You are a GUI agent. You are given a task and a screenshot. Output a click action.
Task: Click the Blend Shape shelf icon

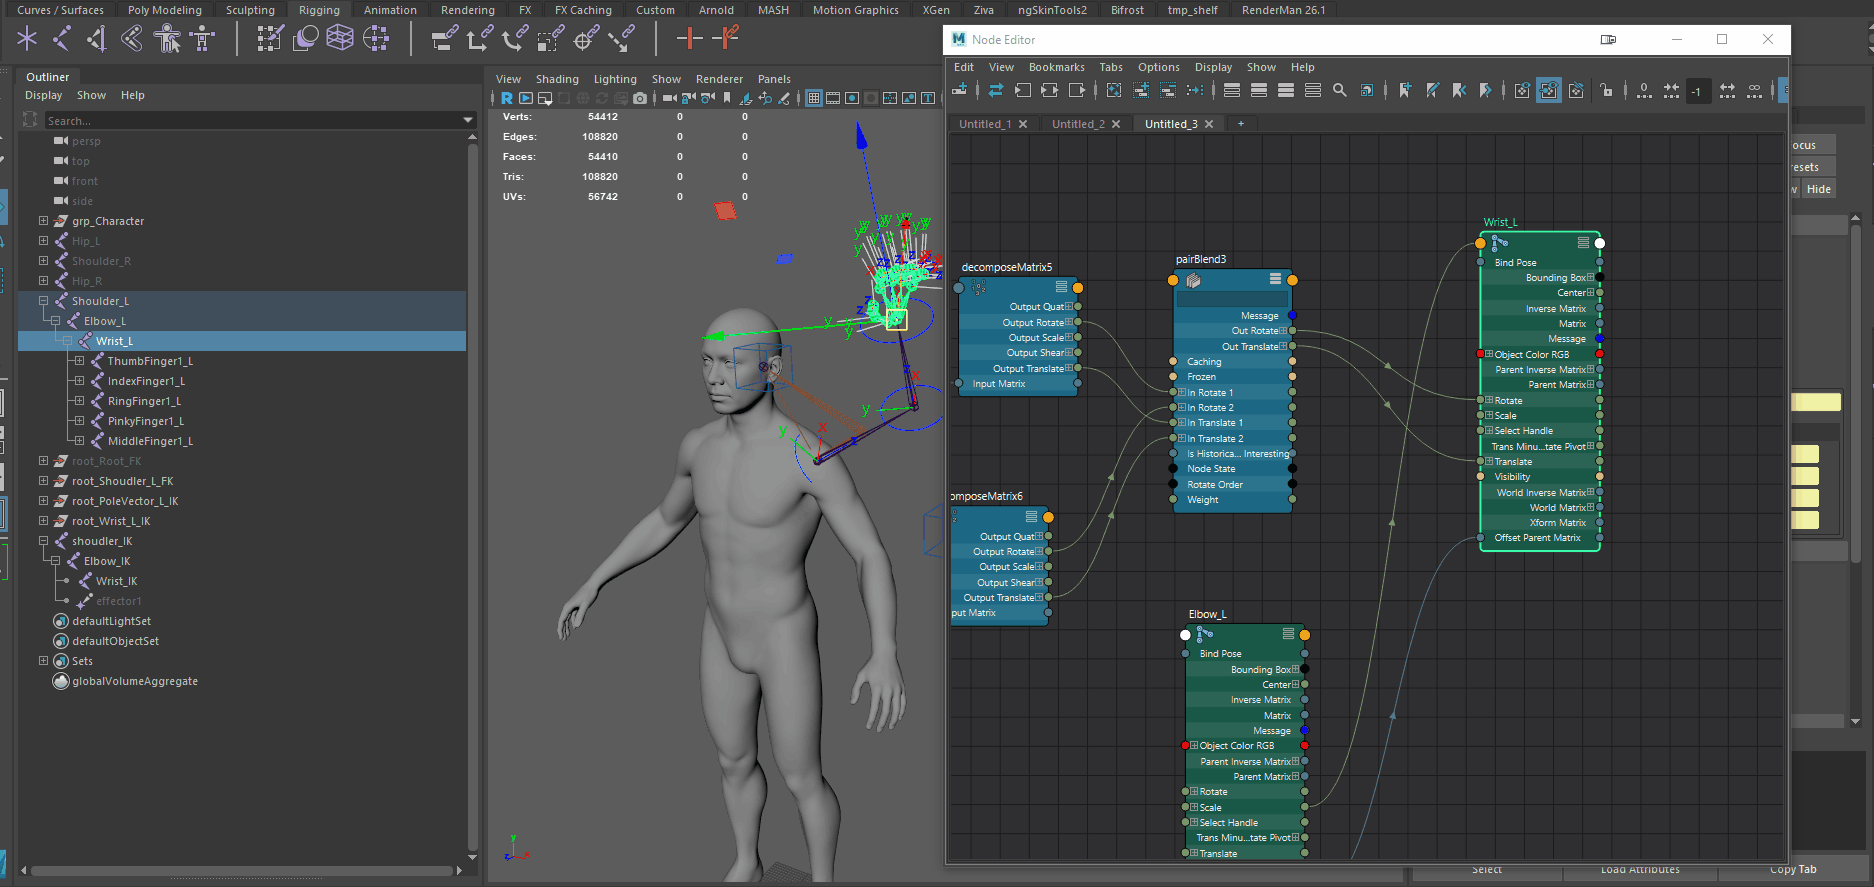pos(305,39)
